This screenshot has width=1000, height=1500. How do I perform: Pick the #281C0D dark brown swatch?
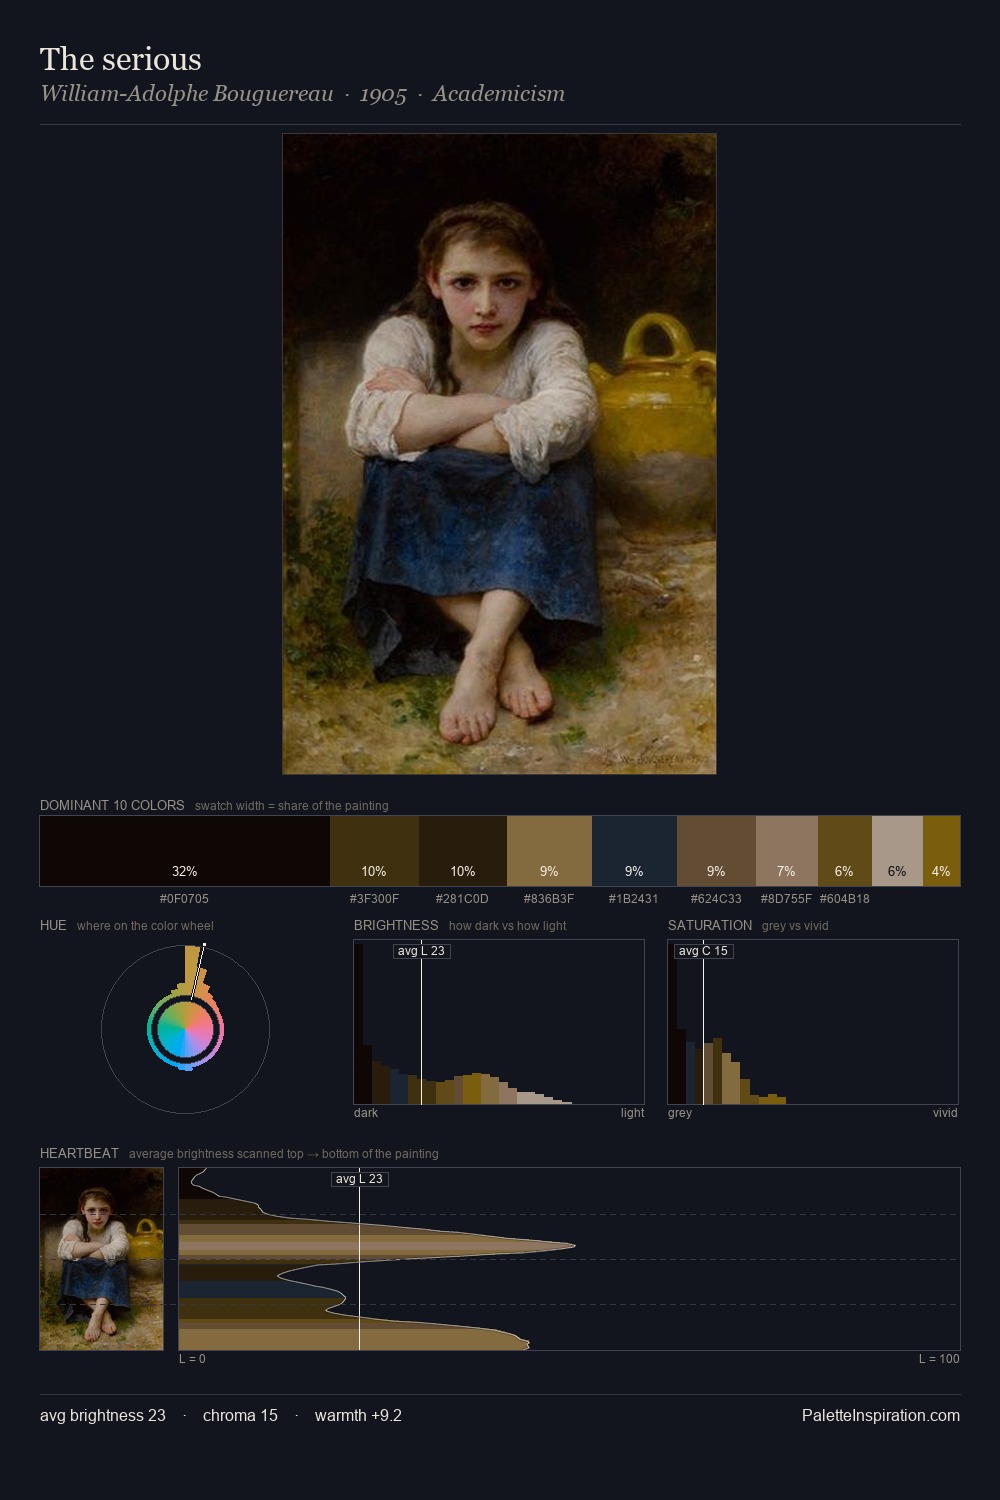click(x=463, y=851)
